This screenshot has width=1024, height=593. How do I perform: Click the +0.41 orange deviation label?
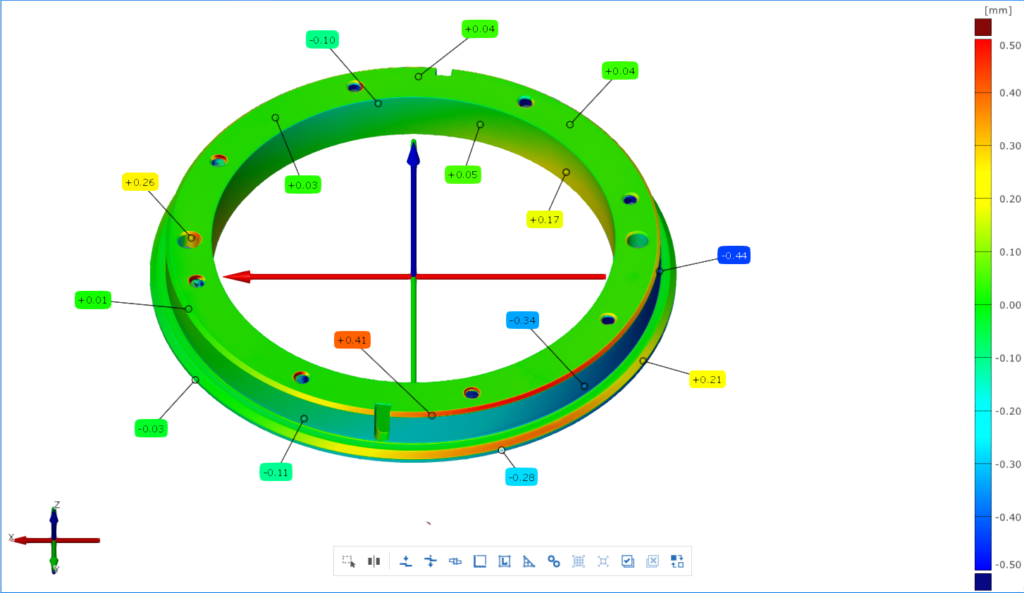click(x=353, y=340)
